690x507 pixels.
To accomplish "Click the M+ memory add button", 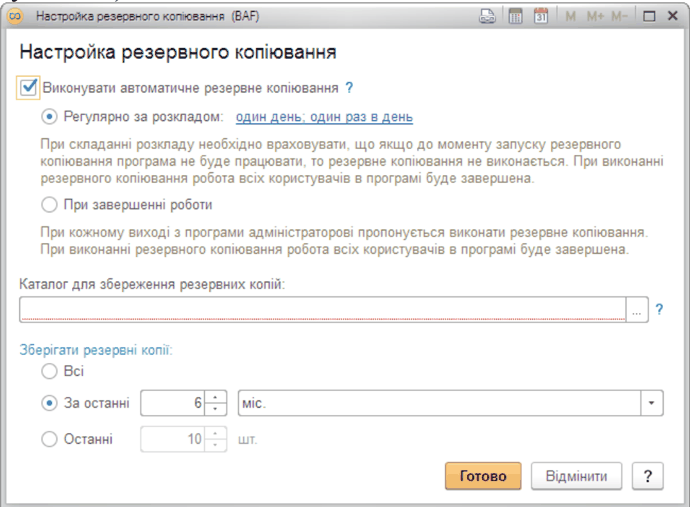I will tap(595, 16).
